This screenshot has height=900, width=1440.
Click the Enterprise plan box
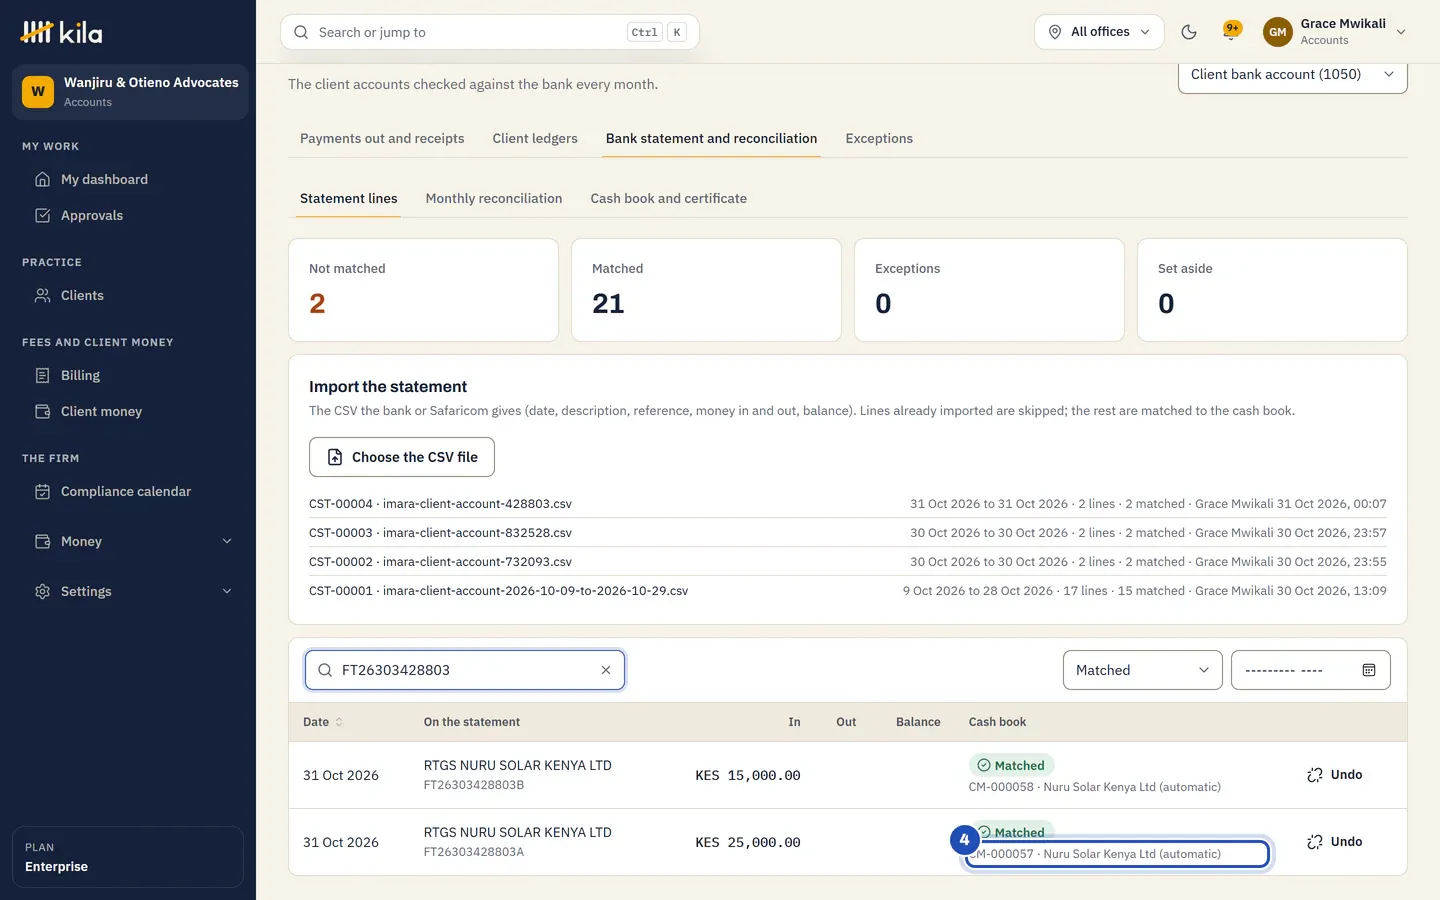128,857
